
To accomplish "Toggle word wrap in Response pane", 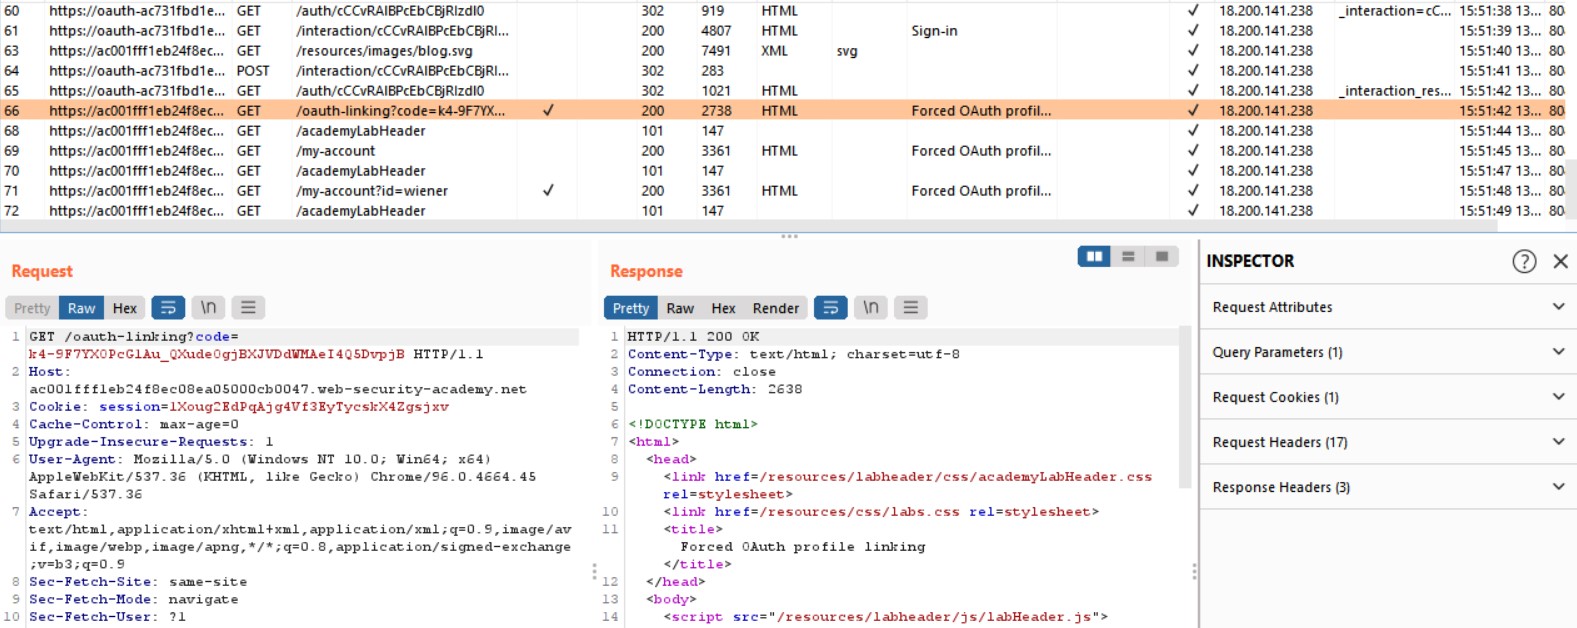I will pos(830,308).
